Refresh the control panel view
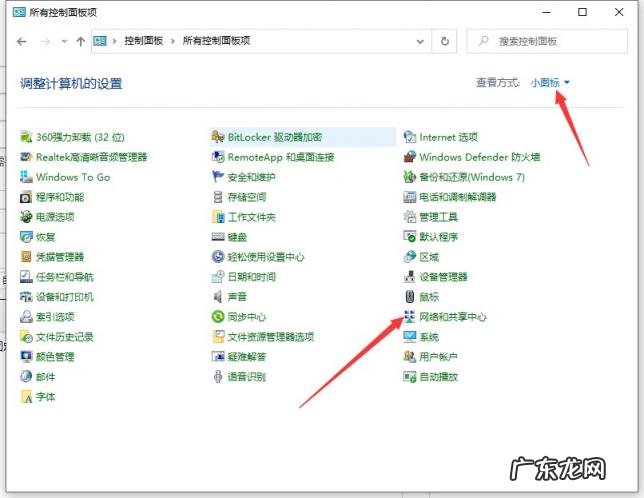The height and width of the screenshot is (498, 644). pyautogui.click(x=444, y=41)
